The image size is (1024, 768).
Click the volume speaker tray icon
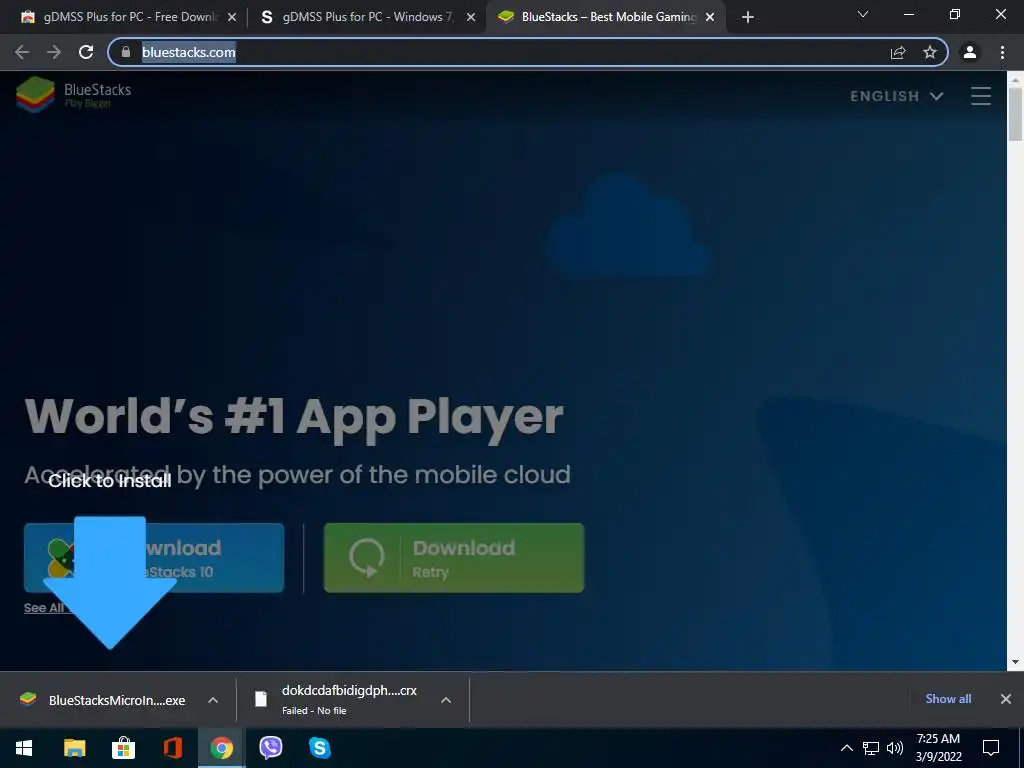coord(895,748)
